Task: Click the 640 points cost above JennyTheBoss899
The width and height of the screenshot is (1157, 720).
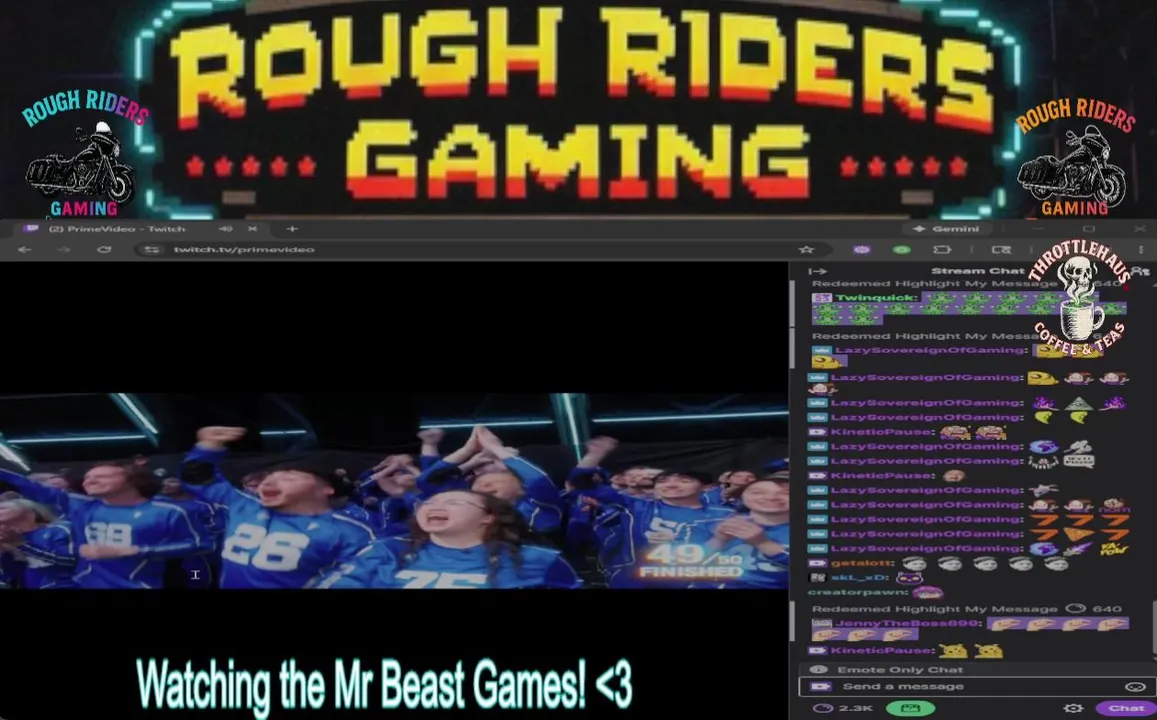Action: pos(1107,609)
